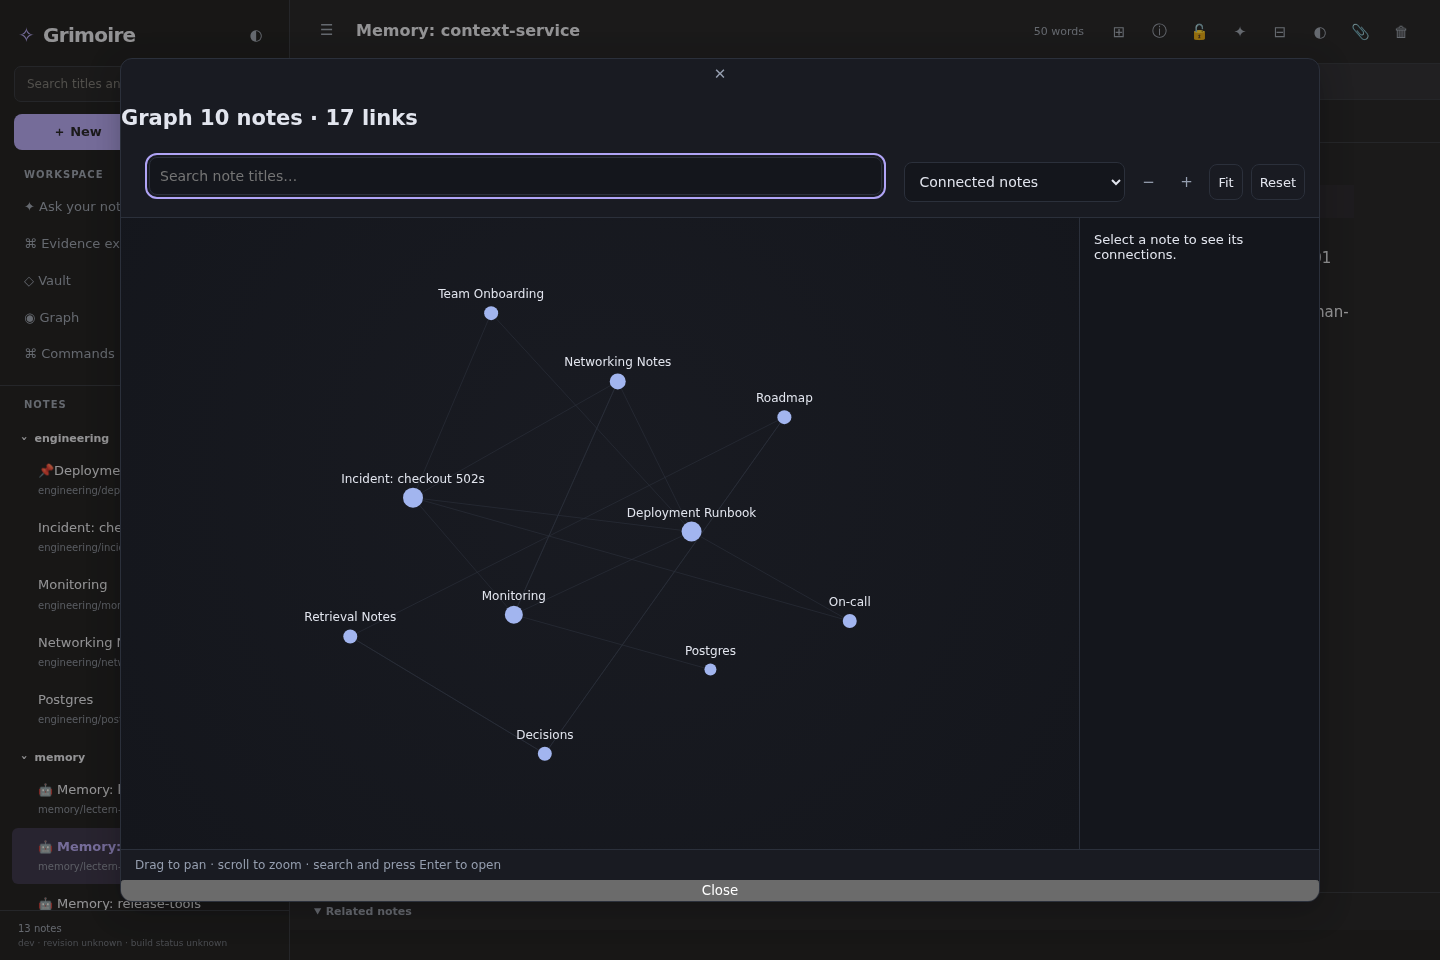Viewport: 1440px width, 960px height.
Task: Click the grid plus icon in toolbar
Action: (x=1119, y=32)
